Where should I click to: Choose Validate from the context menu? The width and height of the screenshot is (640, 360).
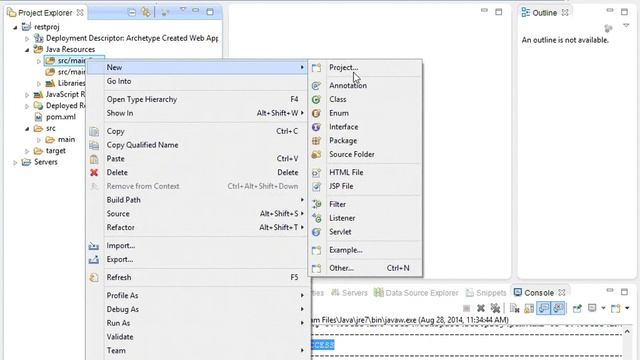tap(120, 337)
